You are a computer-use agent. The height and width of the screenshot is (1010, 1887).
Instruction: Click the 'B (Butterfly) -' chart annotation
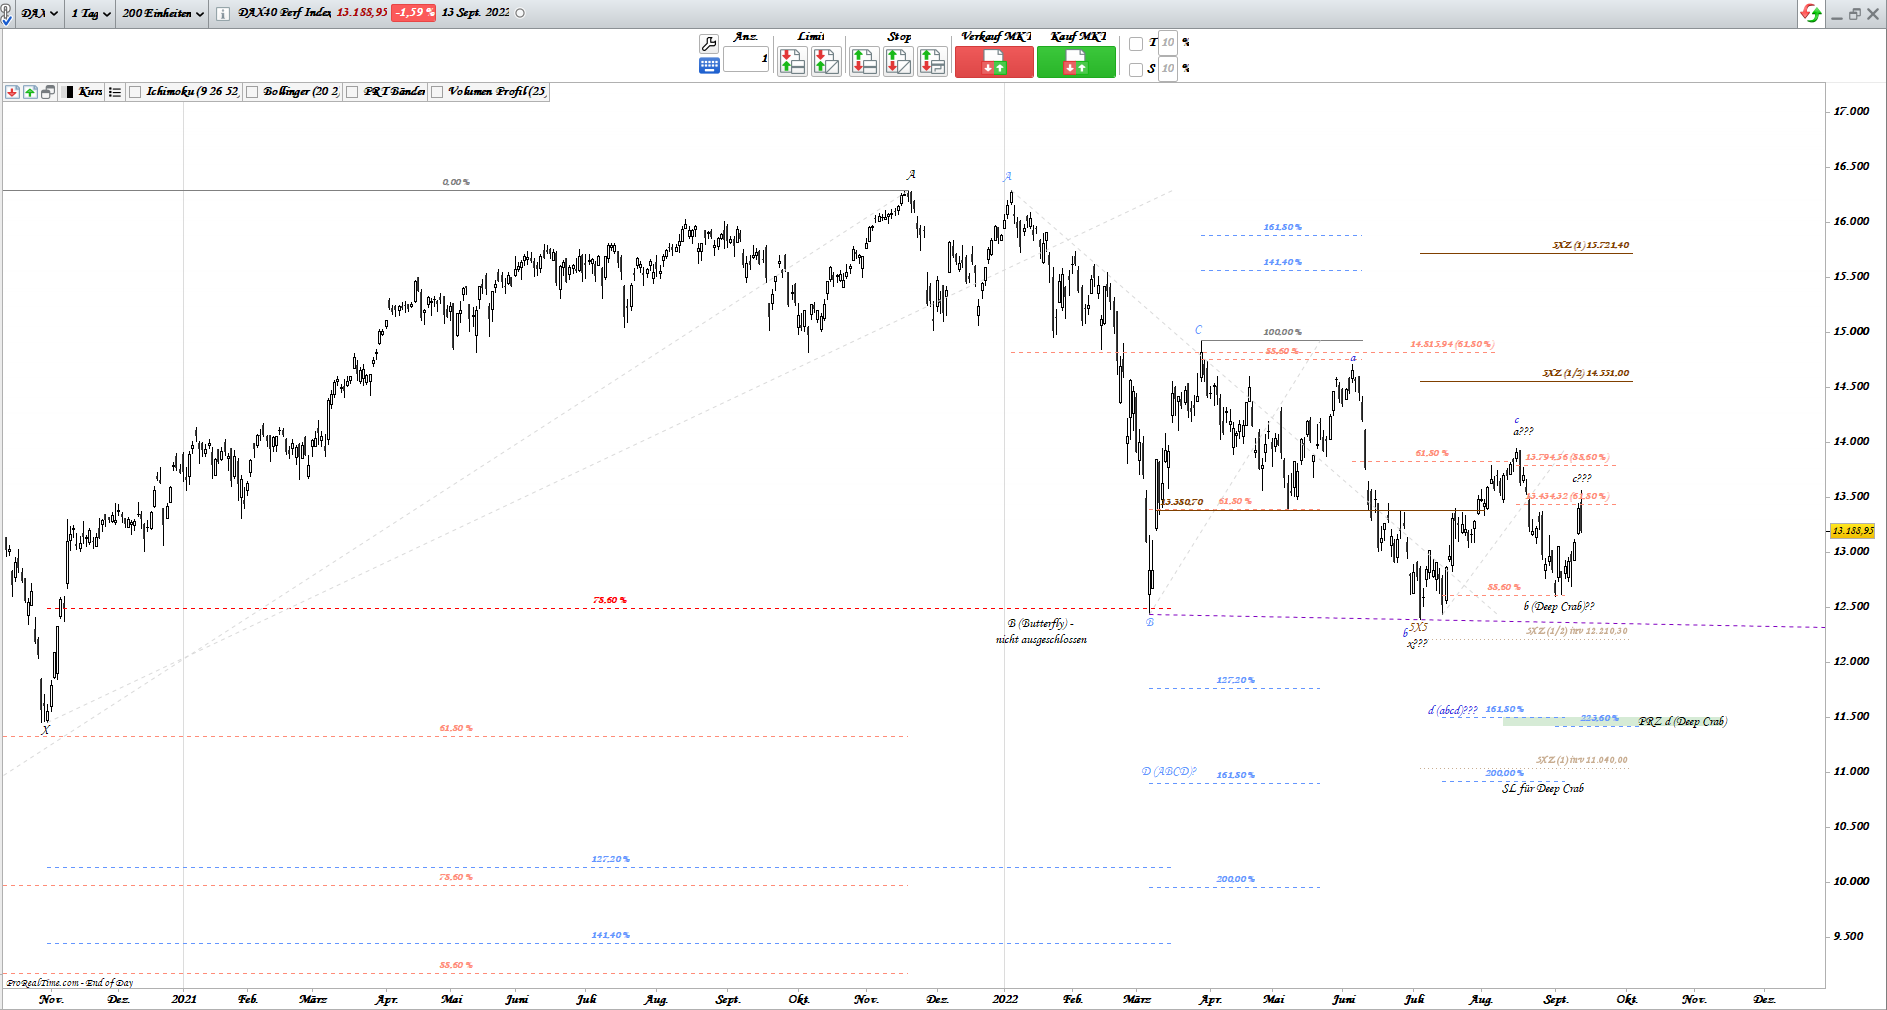pyautogui.click(x=1041, y=624)
